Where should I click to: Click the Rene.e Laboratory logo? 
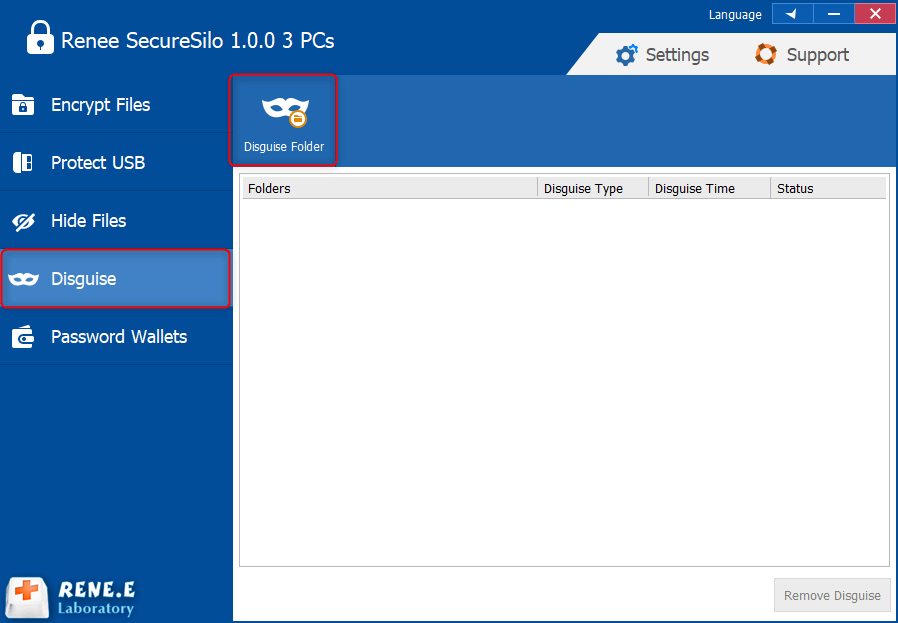point(70,597)
